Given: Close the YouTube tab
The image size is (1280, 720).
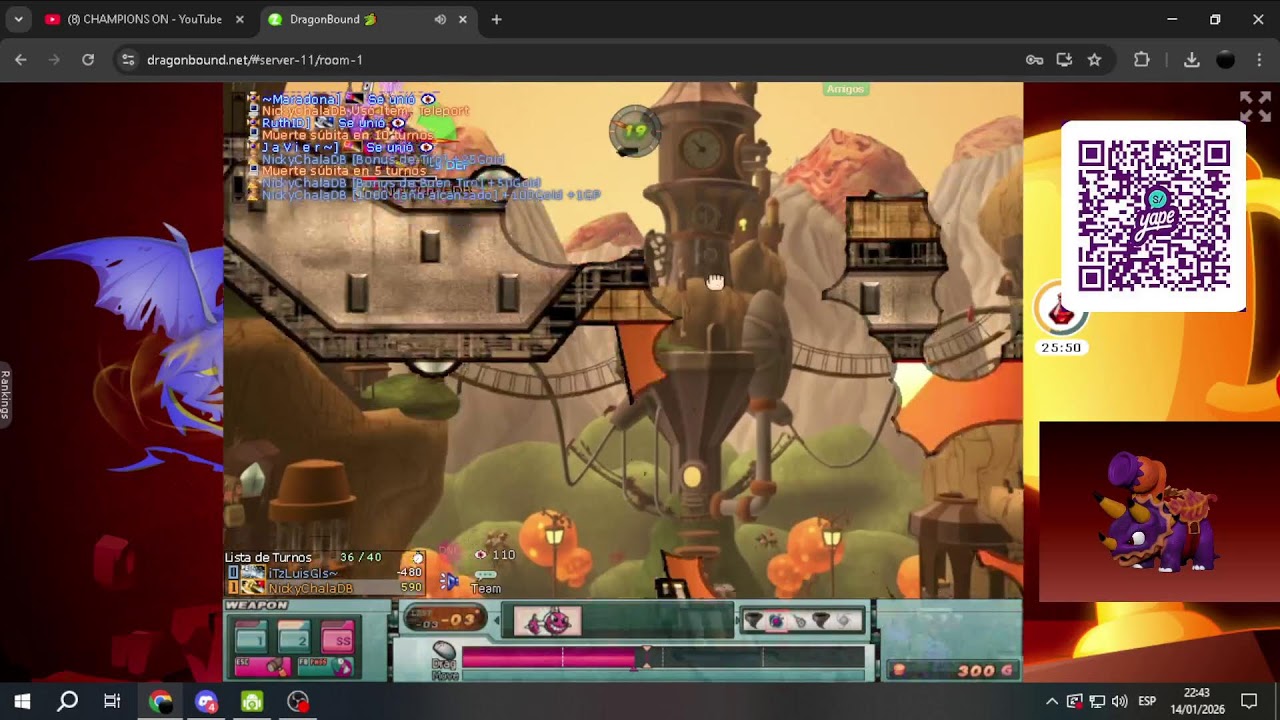Looking at the screenshot, I should [239, 19].
